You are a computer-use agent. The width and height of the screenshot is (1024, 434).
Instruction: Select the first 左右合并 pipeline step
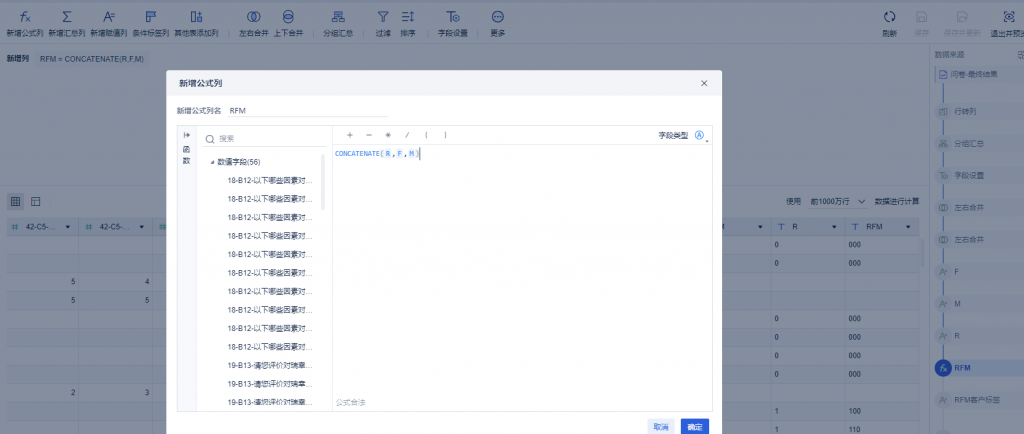969,208
